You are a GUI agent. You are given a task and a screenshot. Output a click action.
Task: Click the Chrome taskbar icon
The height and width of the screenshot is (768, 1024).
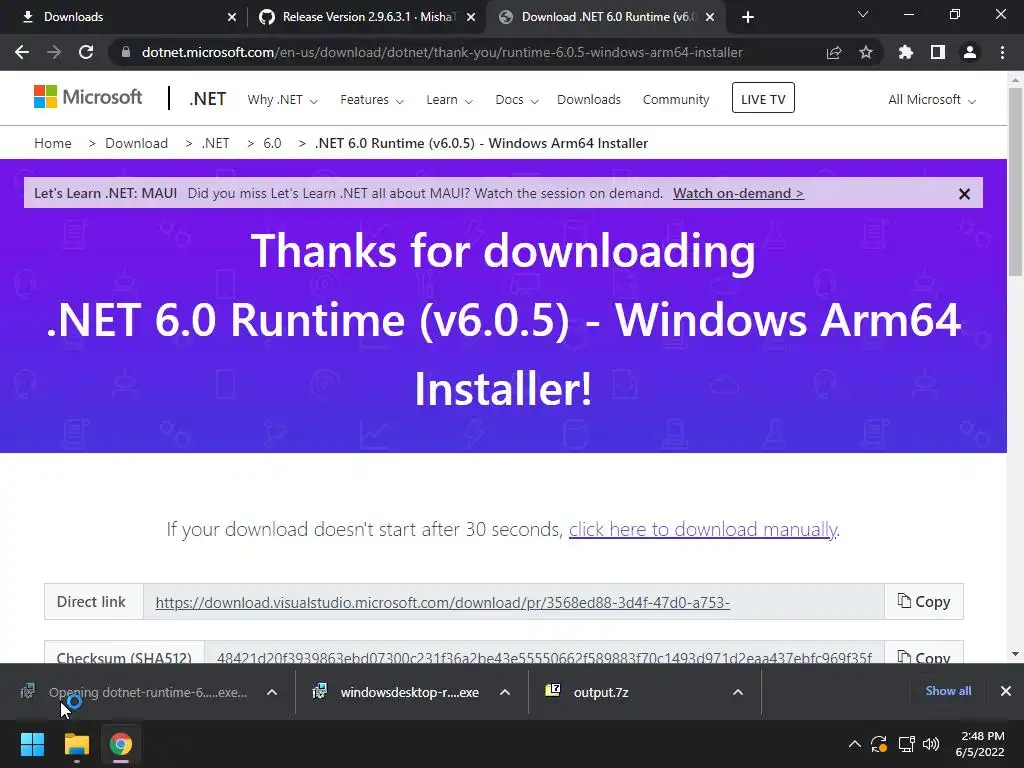[x=121, y=744]
